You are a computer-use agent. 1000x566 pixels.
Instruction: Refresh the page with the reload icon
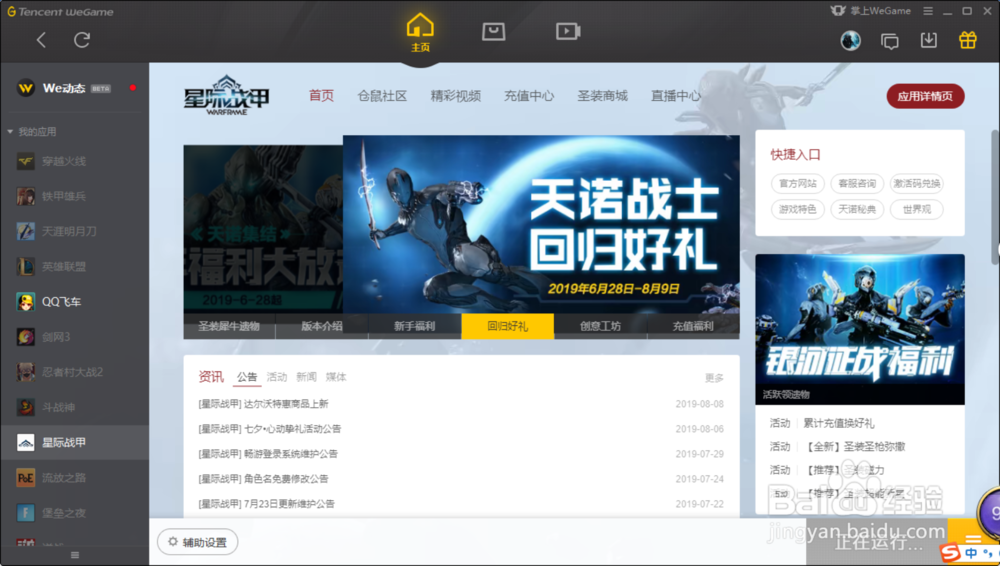click(x=82, y=40)
